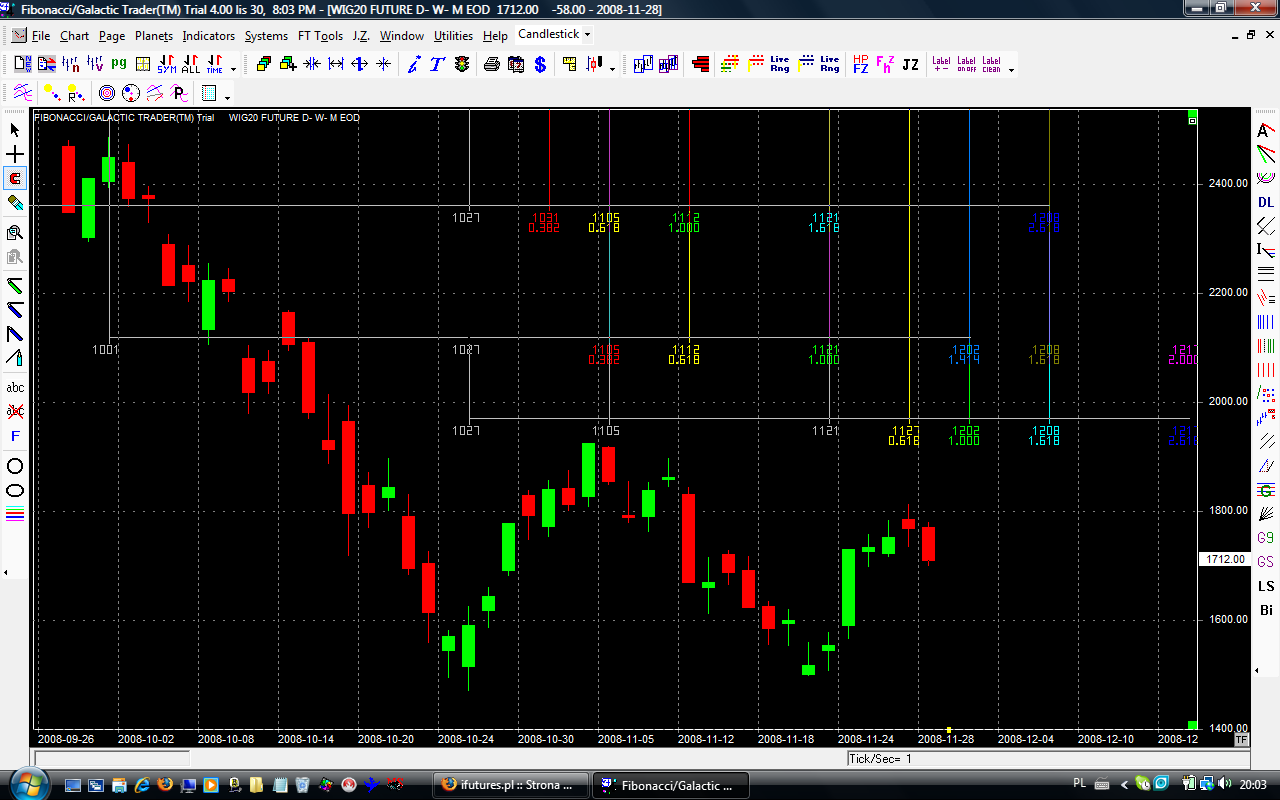This screenshot has width=1280, height=800.
Task: Click the blue dollar sign icon
Action: click(540, 64)
